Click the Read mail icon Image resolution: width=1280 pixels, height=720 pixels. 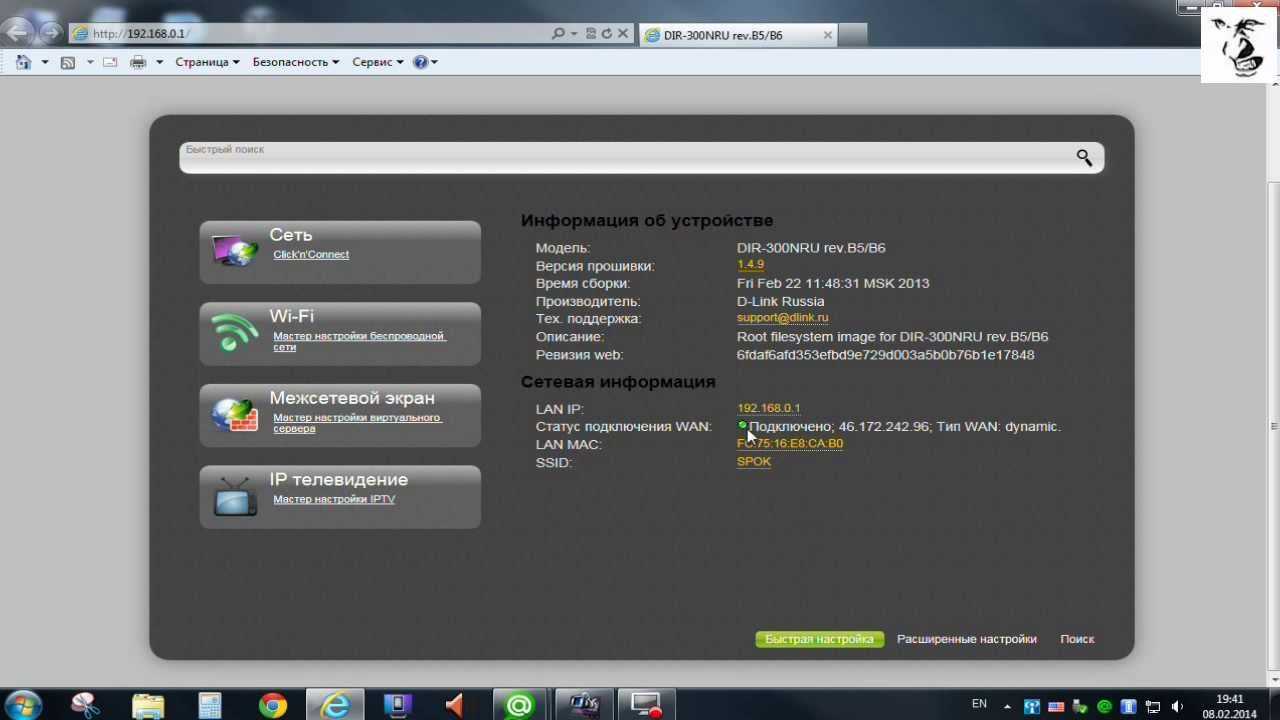(x=110, y=62)
